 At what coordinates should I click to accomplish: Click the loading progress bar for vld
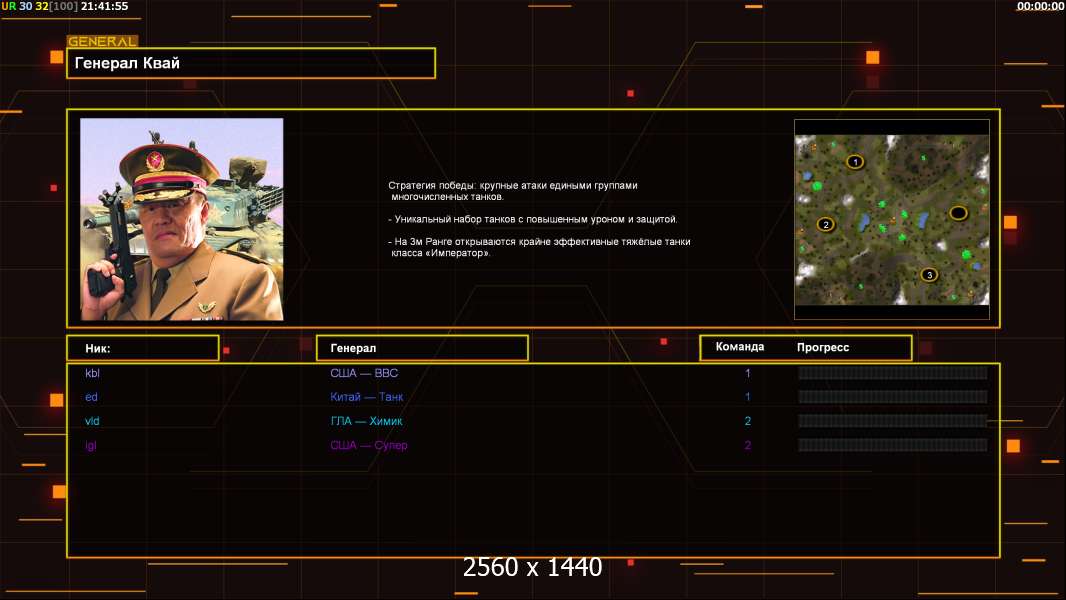893,421
